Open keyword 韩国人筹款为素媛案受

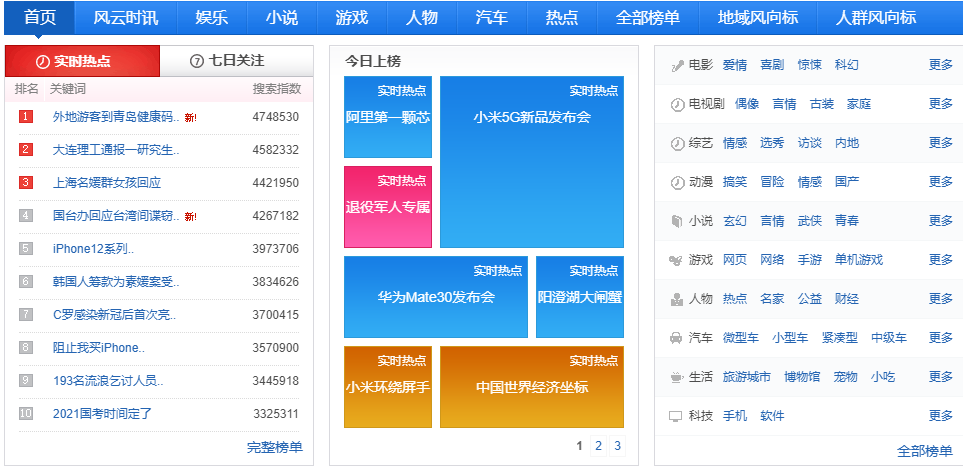point(116,282)
